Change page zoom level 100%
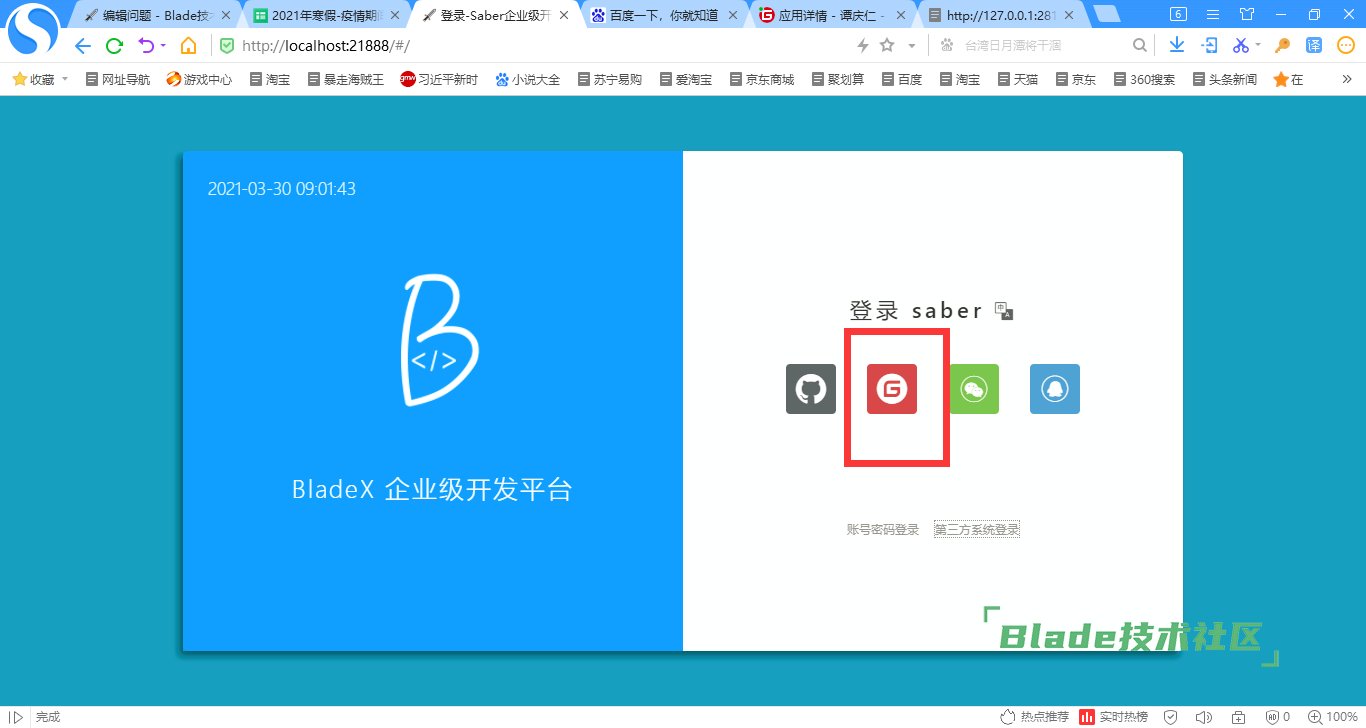This screenshot has height=728, width=1366. (x=1333, y=717)
